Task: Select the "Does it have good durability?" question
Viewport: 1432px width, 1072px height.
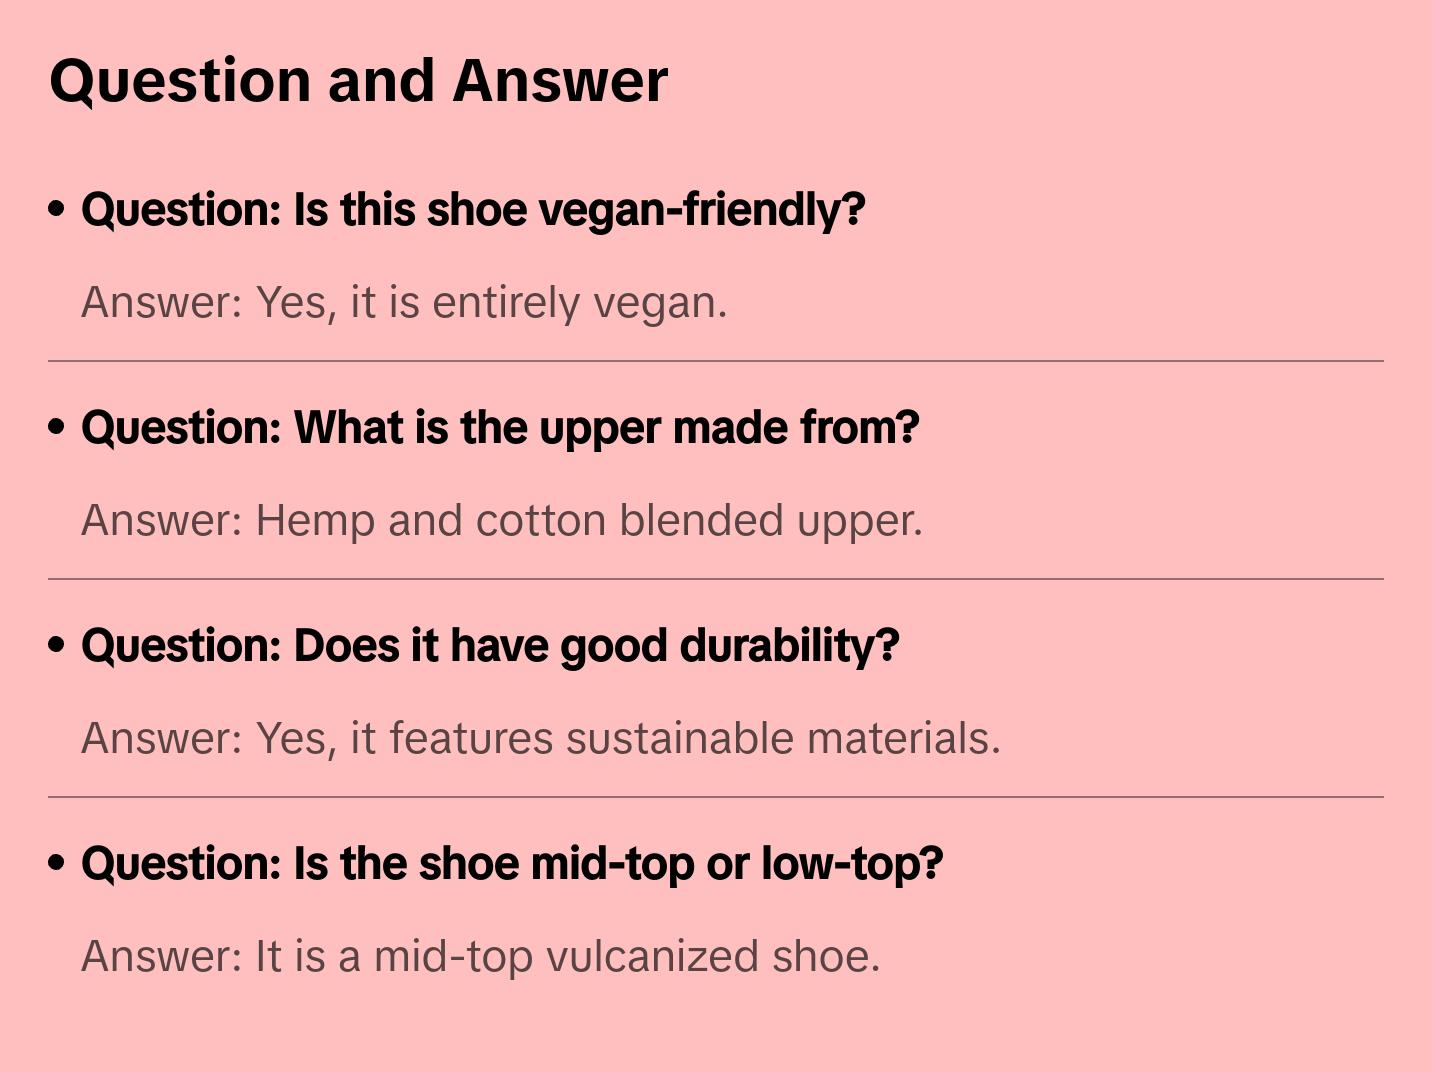Action: pos(490,646)
